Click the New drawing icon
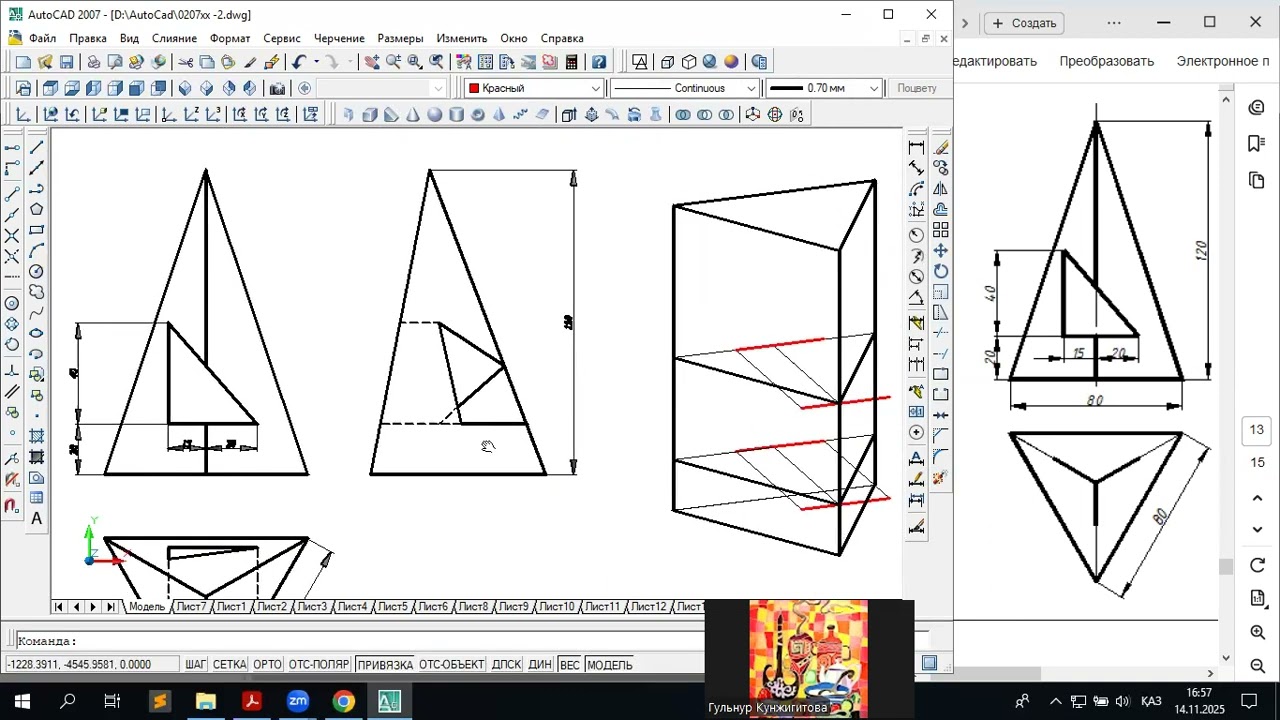This screenshot has height=720, width=1280. point(23,62)
